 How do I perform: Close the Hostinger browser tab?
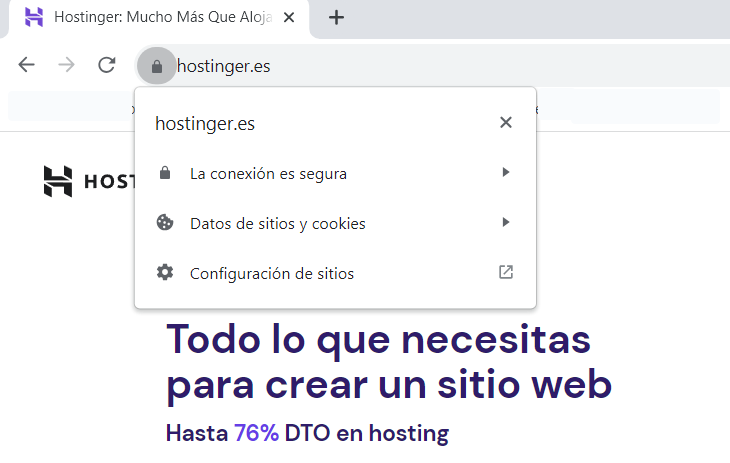(x=289, y=17)
